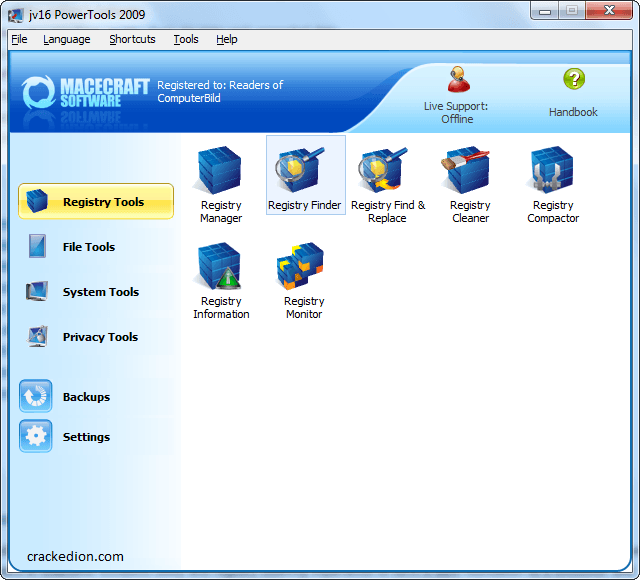Click the Handbook text link
This screenshot has width=640, height=580.
(573, 112)
